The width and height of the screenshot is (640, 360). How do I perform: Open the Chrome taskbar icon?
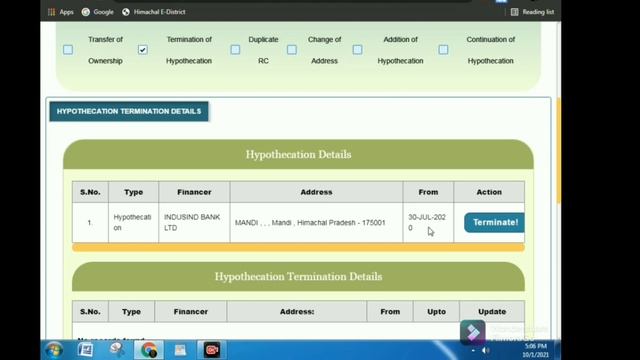149,350
